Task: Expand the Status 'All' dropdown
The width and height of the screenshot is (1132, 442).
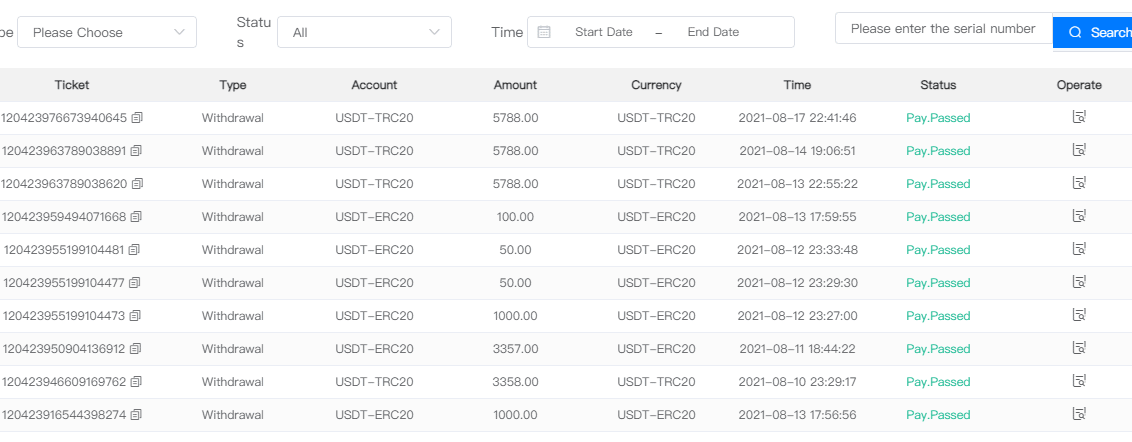Action: point(364,32)
